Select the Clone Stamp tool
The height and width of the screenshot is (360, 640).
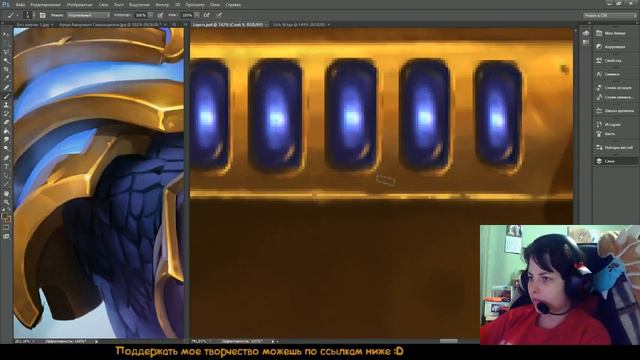click(x=6, y=104)
